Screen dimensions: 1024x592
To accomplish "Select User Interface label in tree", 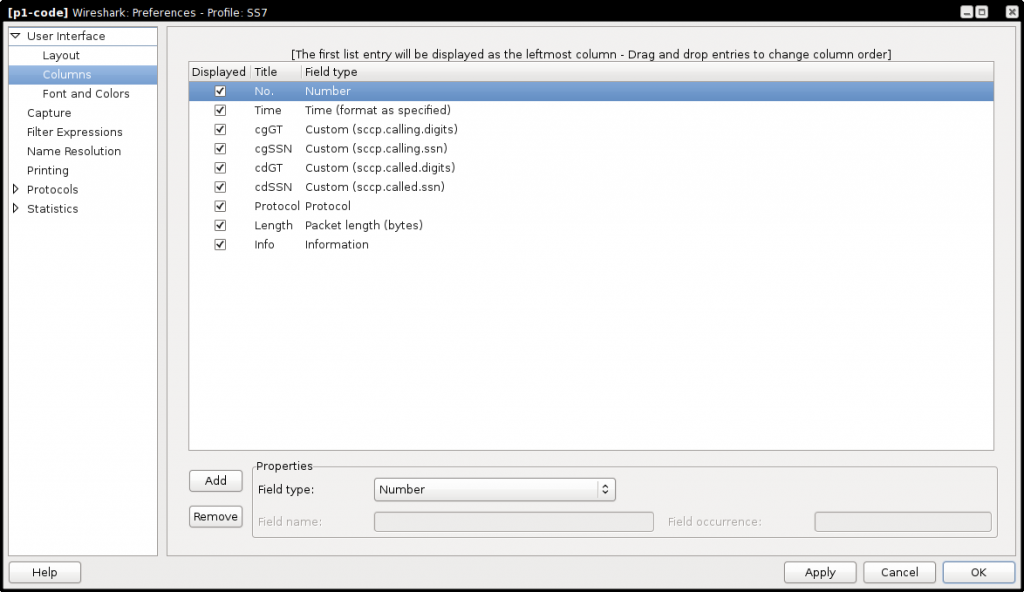I will click(x=66, y=36).
